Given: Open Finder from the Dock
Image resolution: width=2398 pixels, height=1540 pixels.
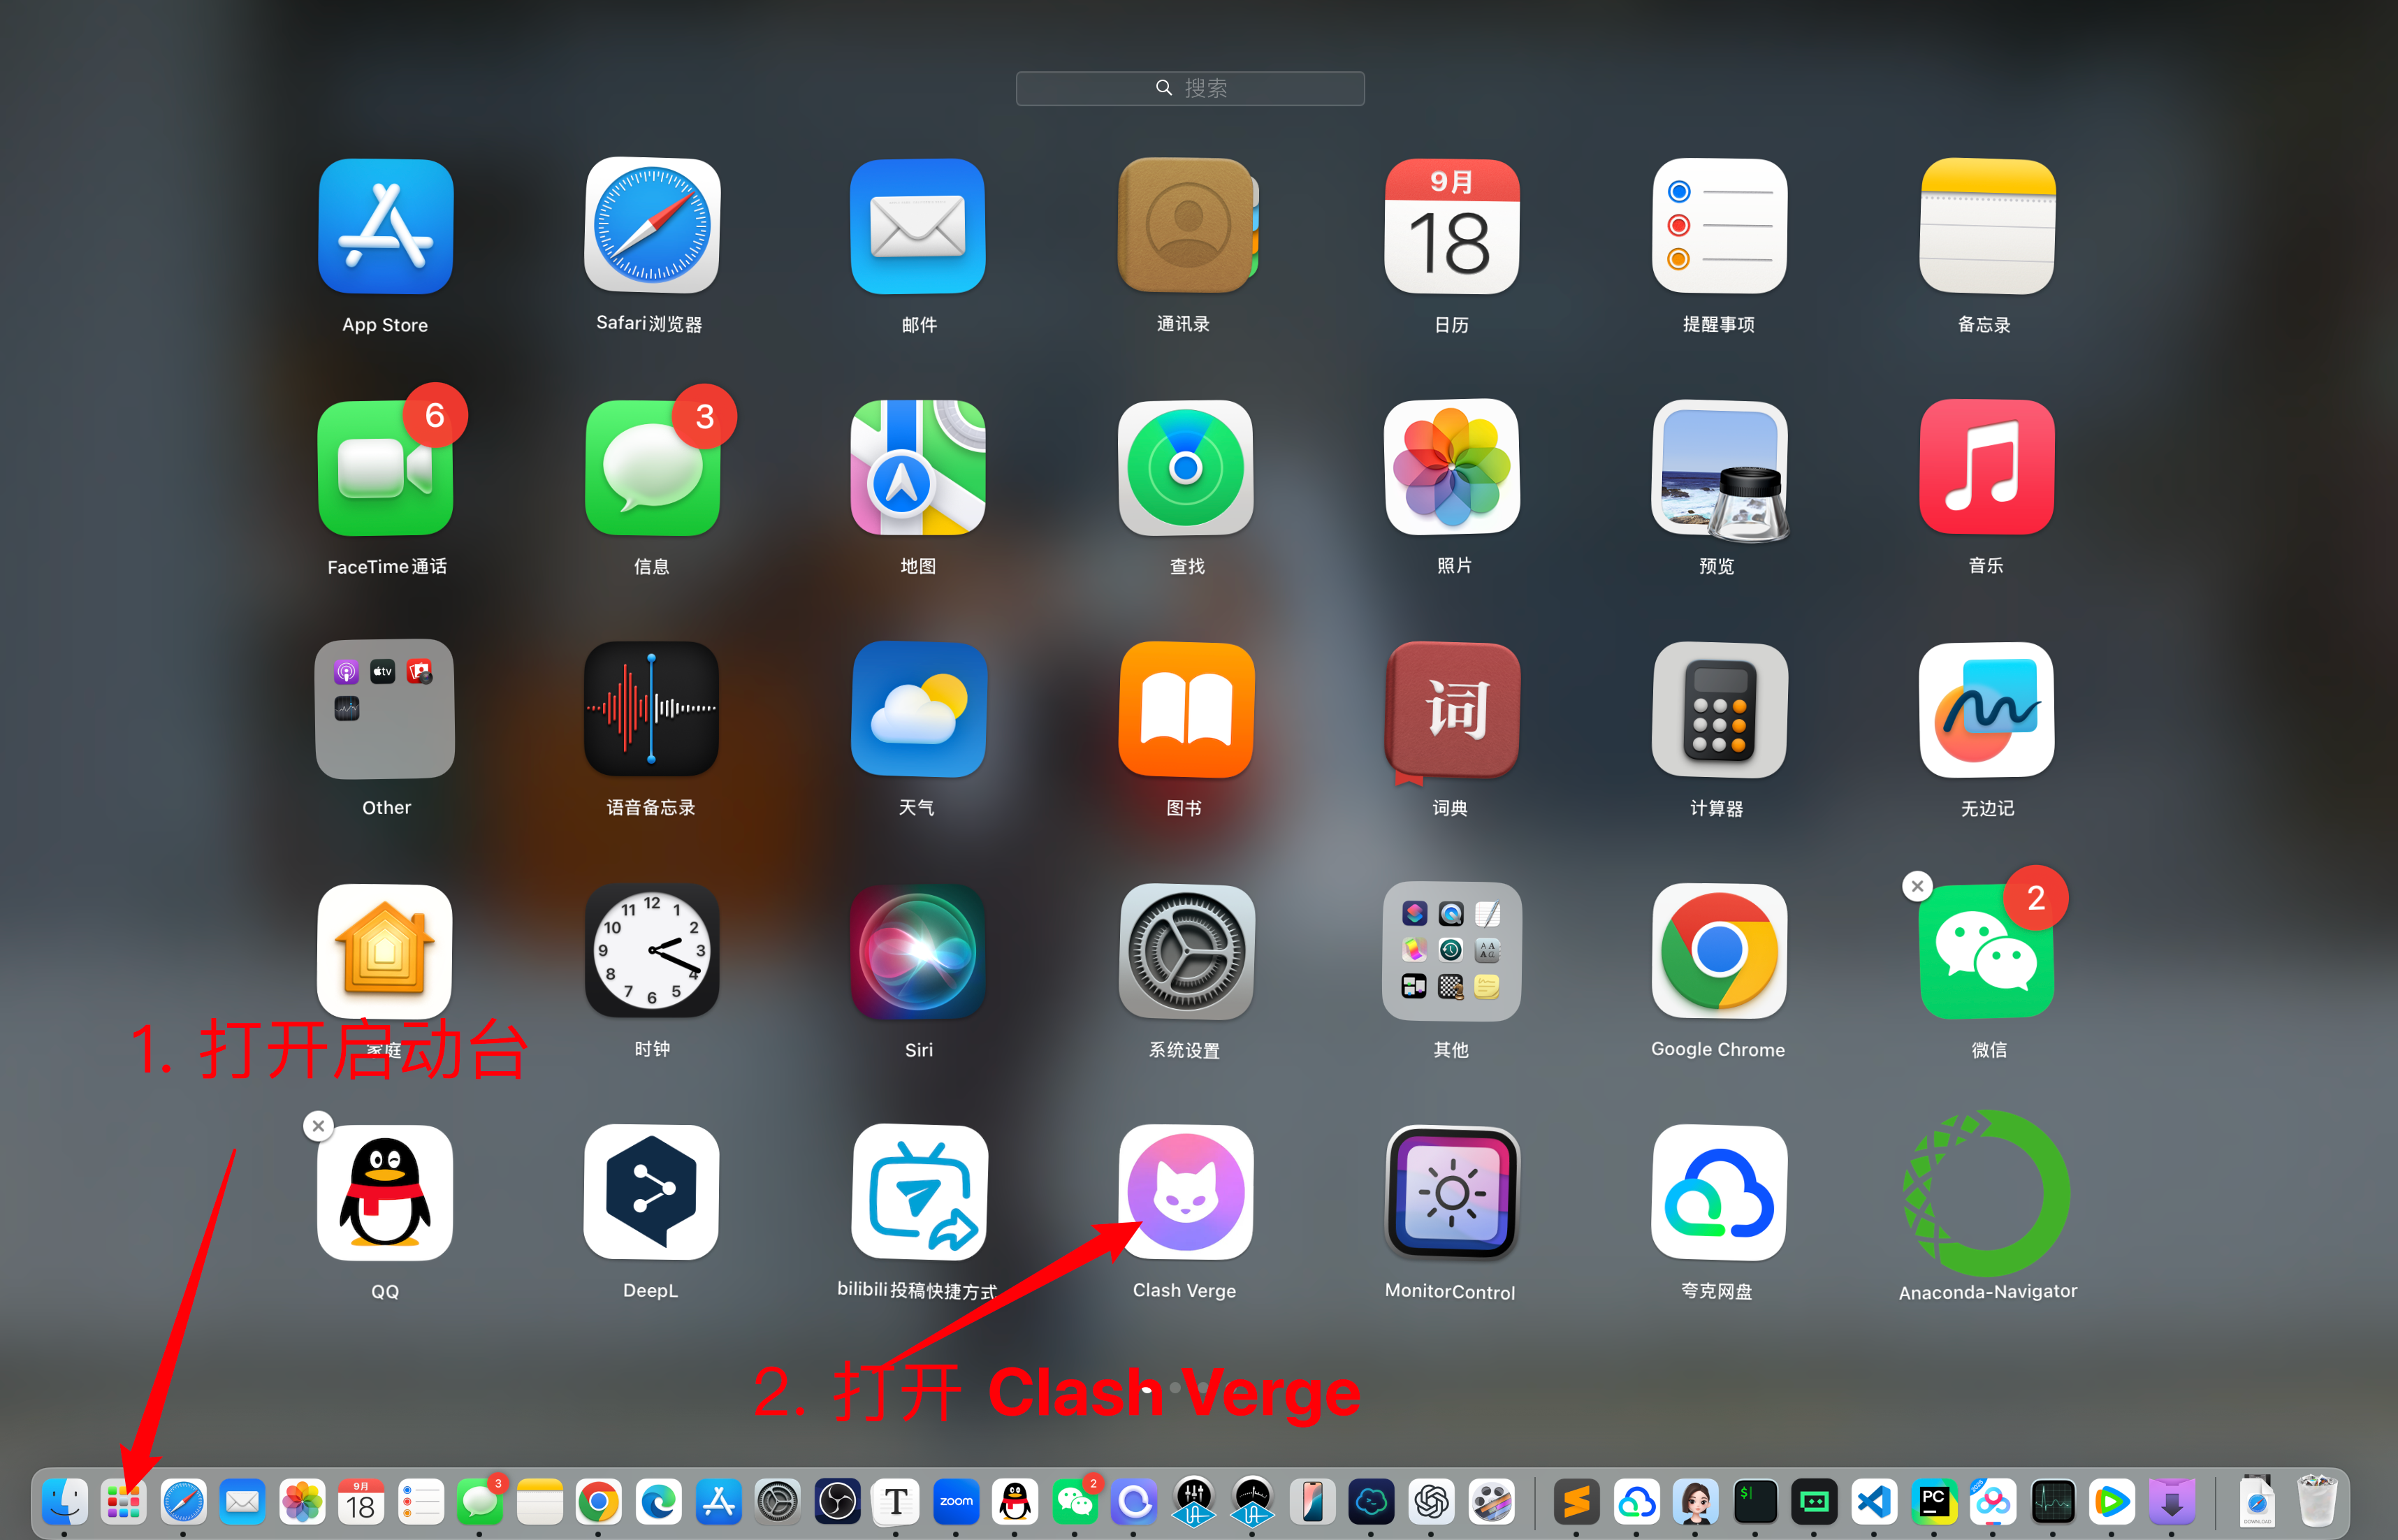Looking at the screenshot, I should click(x=64, y=1501).
